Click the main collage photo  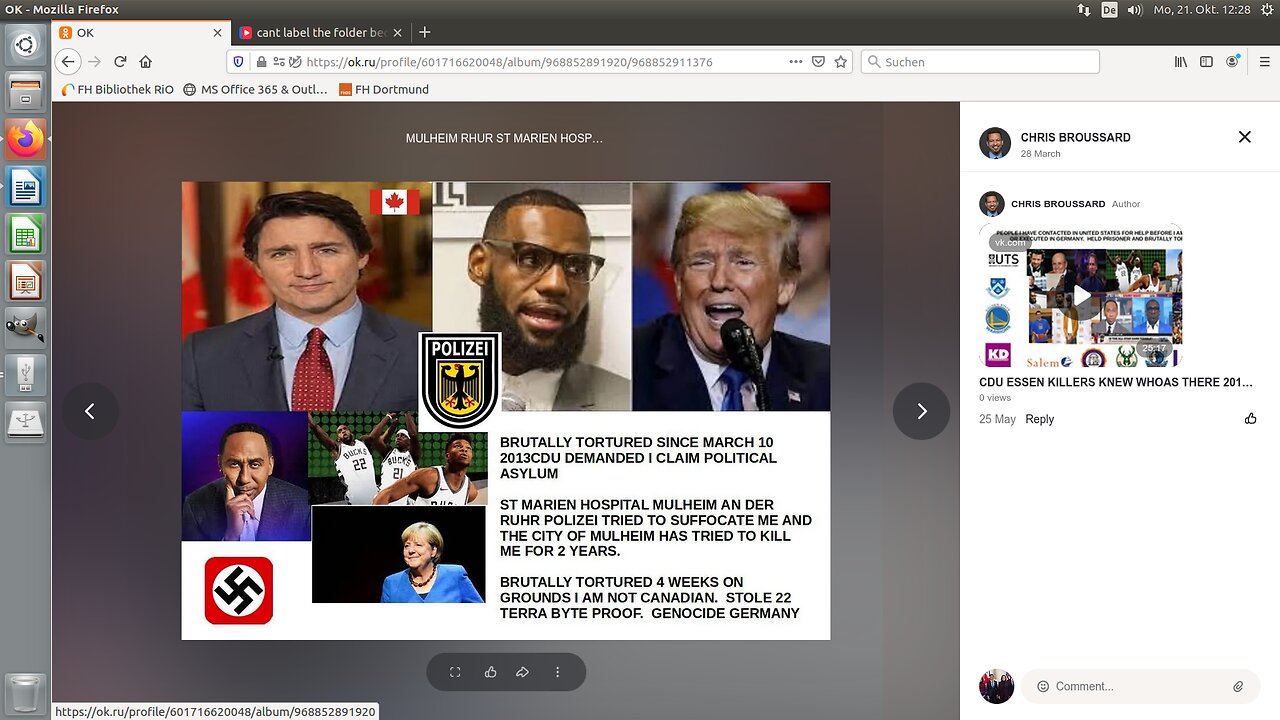point(506,411)
